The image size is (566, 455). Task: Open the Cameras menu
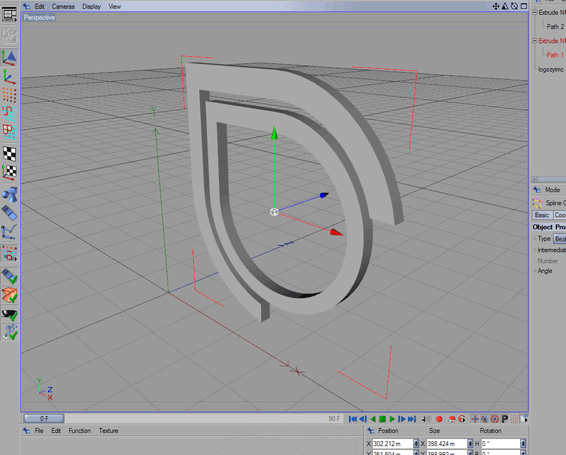click(x=63, y=6)
